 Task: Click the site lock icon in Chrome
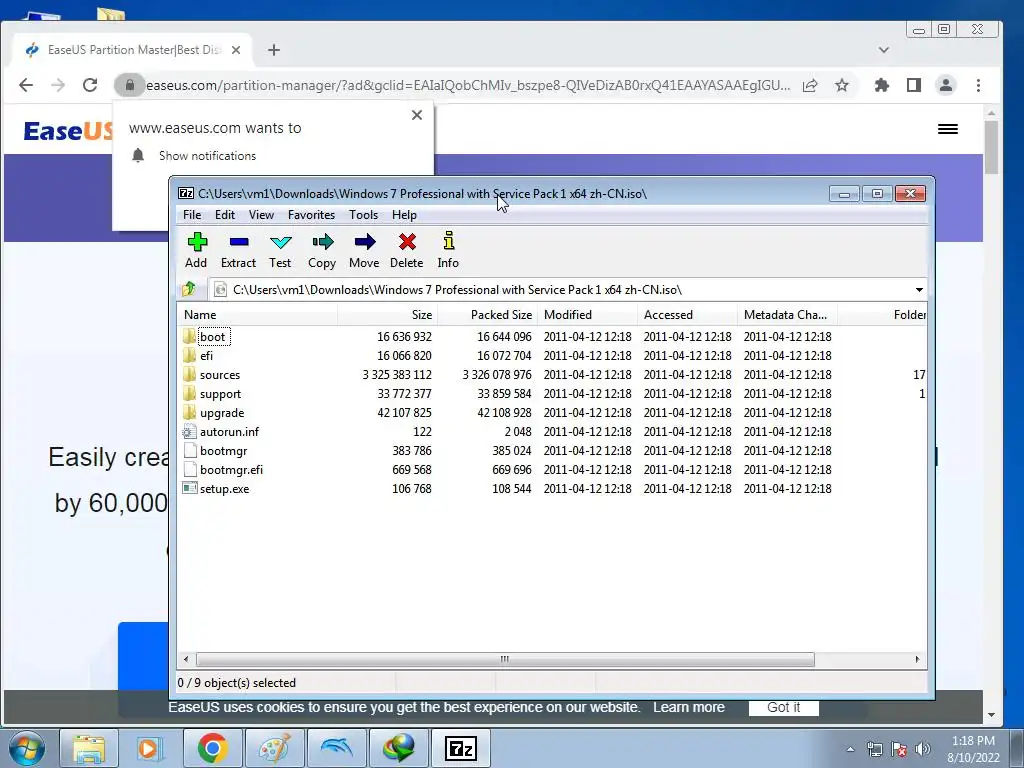[129, 85]
